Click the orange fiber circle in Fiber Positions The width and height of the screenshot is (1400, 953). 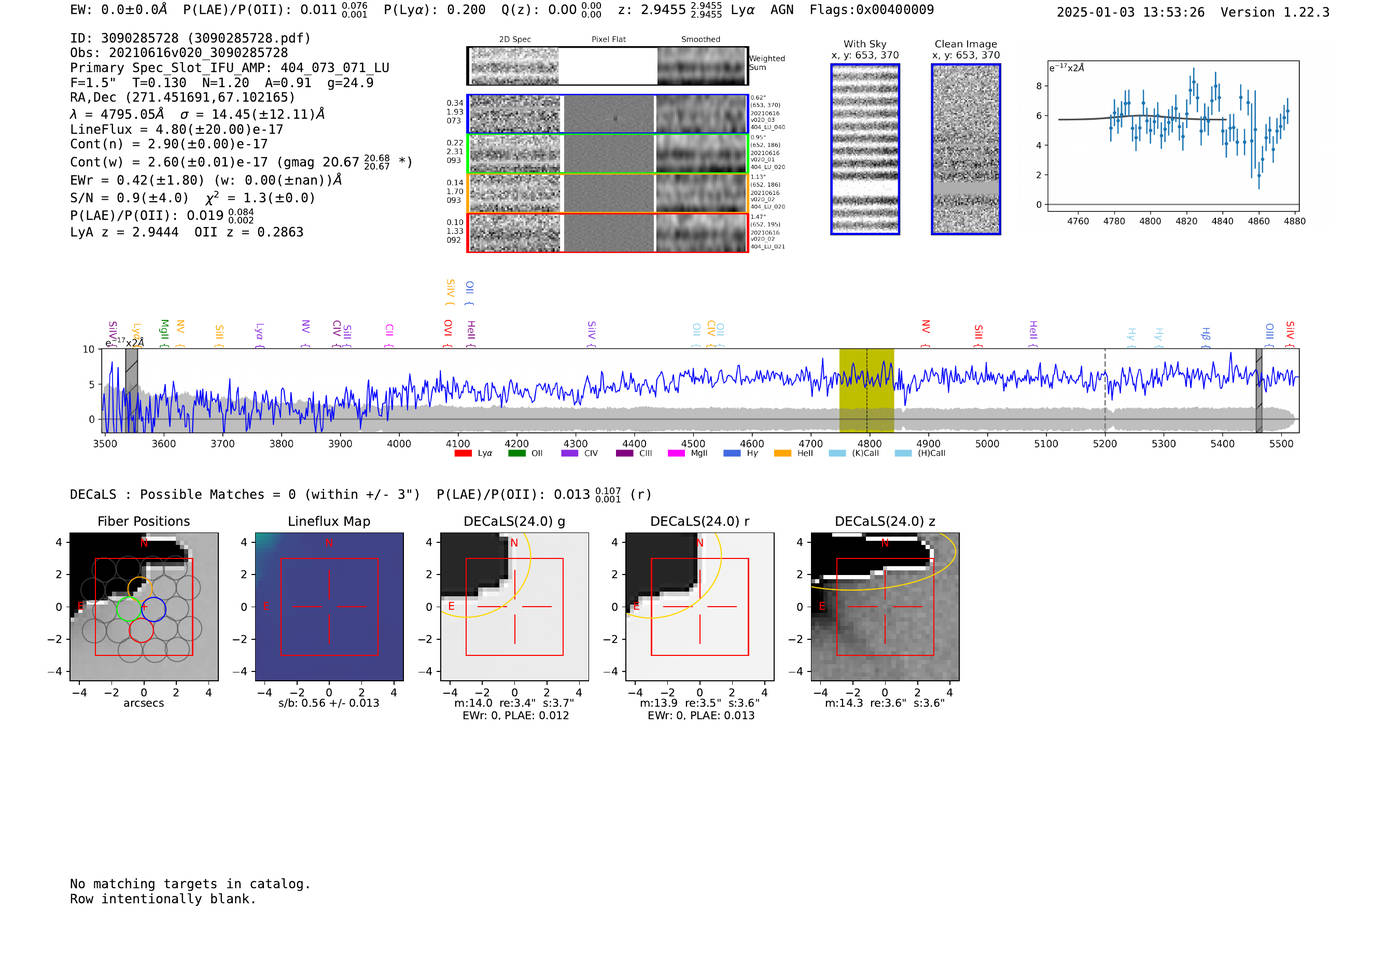pyautogui.click(x=140, y=588)
